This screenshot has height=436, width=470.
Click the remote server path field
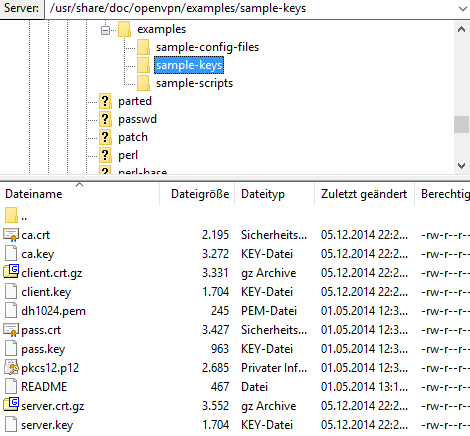251,9
